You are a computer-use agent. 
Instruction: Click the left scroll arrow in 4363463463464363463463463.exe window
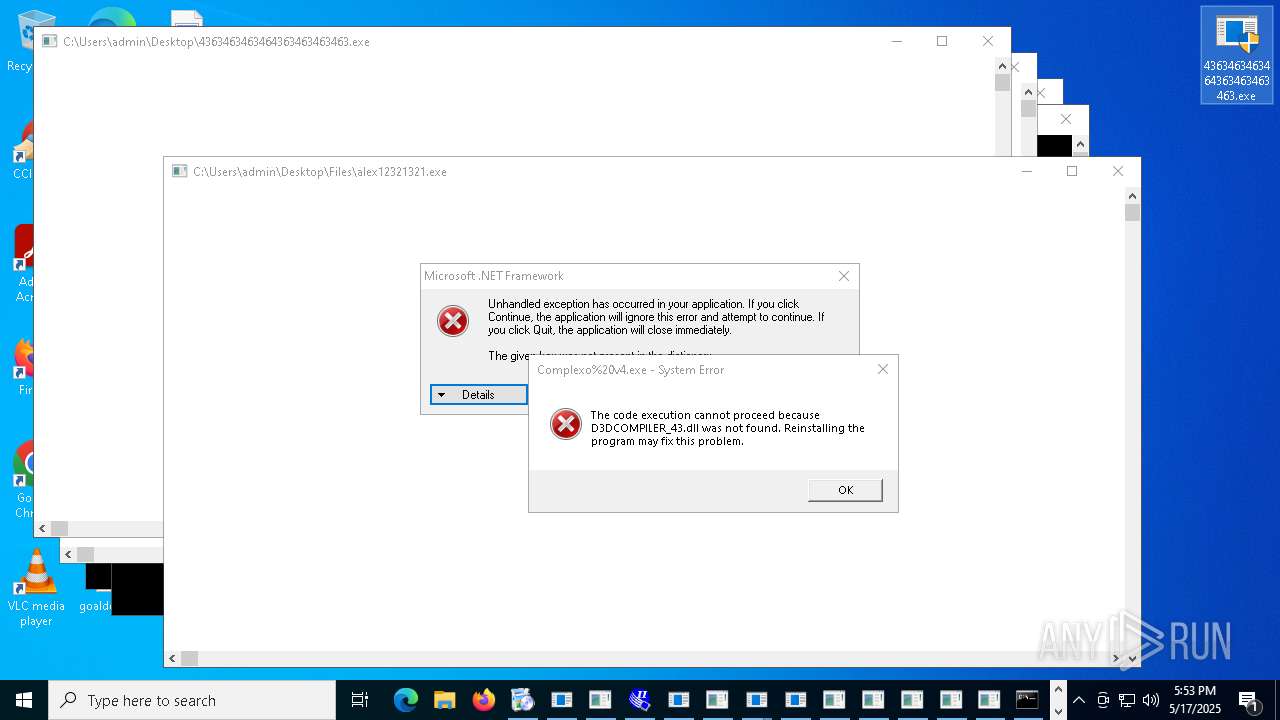[42, 528]
